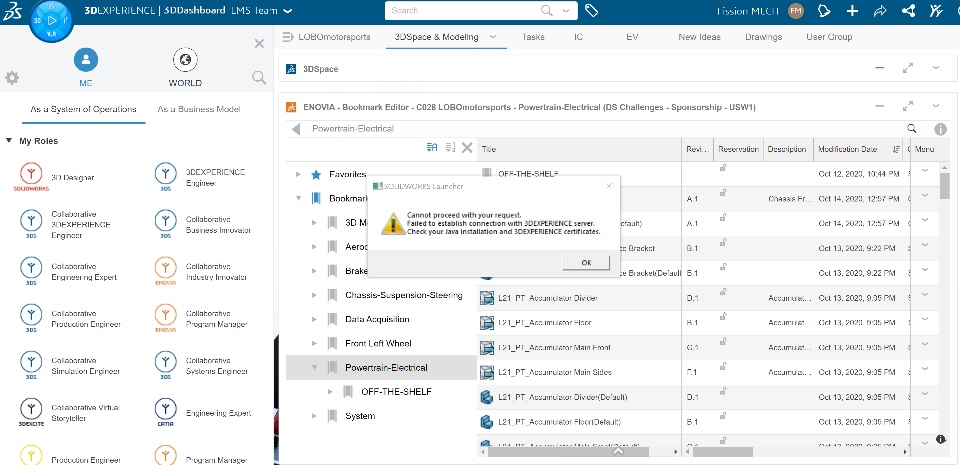Open the social network icon in top bar
Screen dimensions: 960x465
point(909,10)
